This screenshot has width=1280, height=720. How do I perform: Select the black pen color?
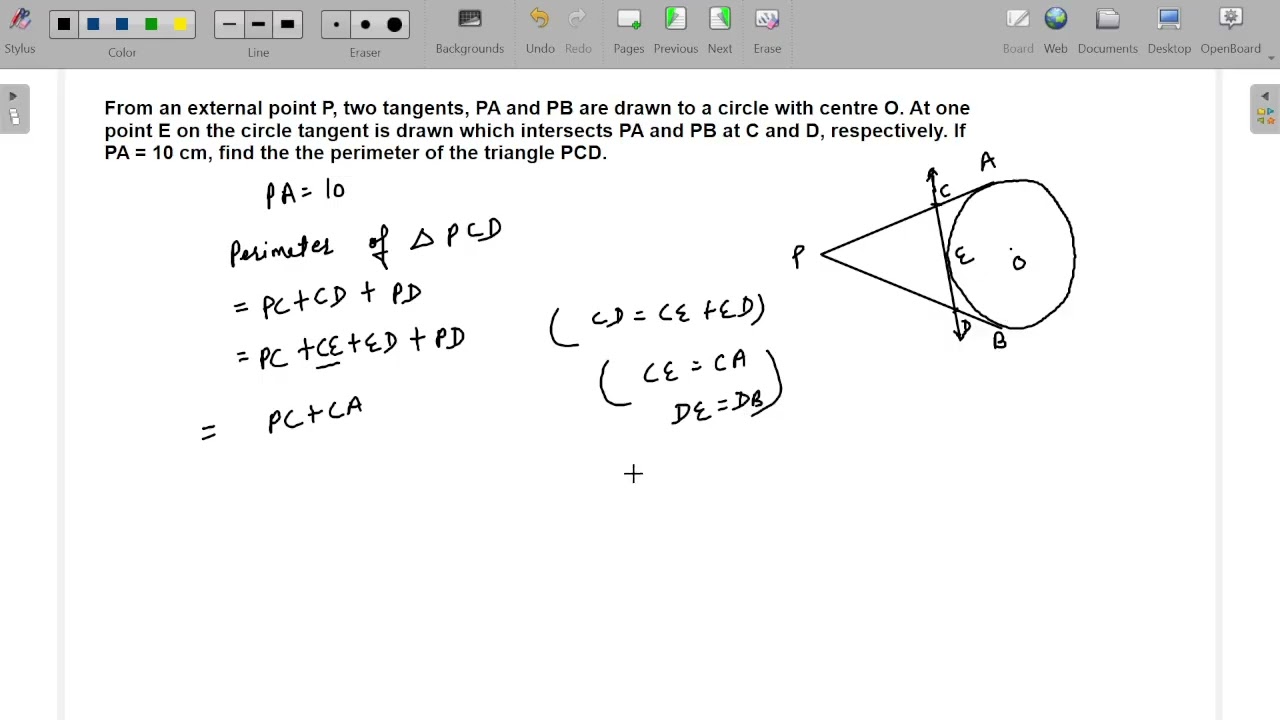(x=64, y=24)
